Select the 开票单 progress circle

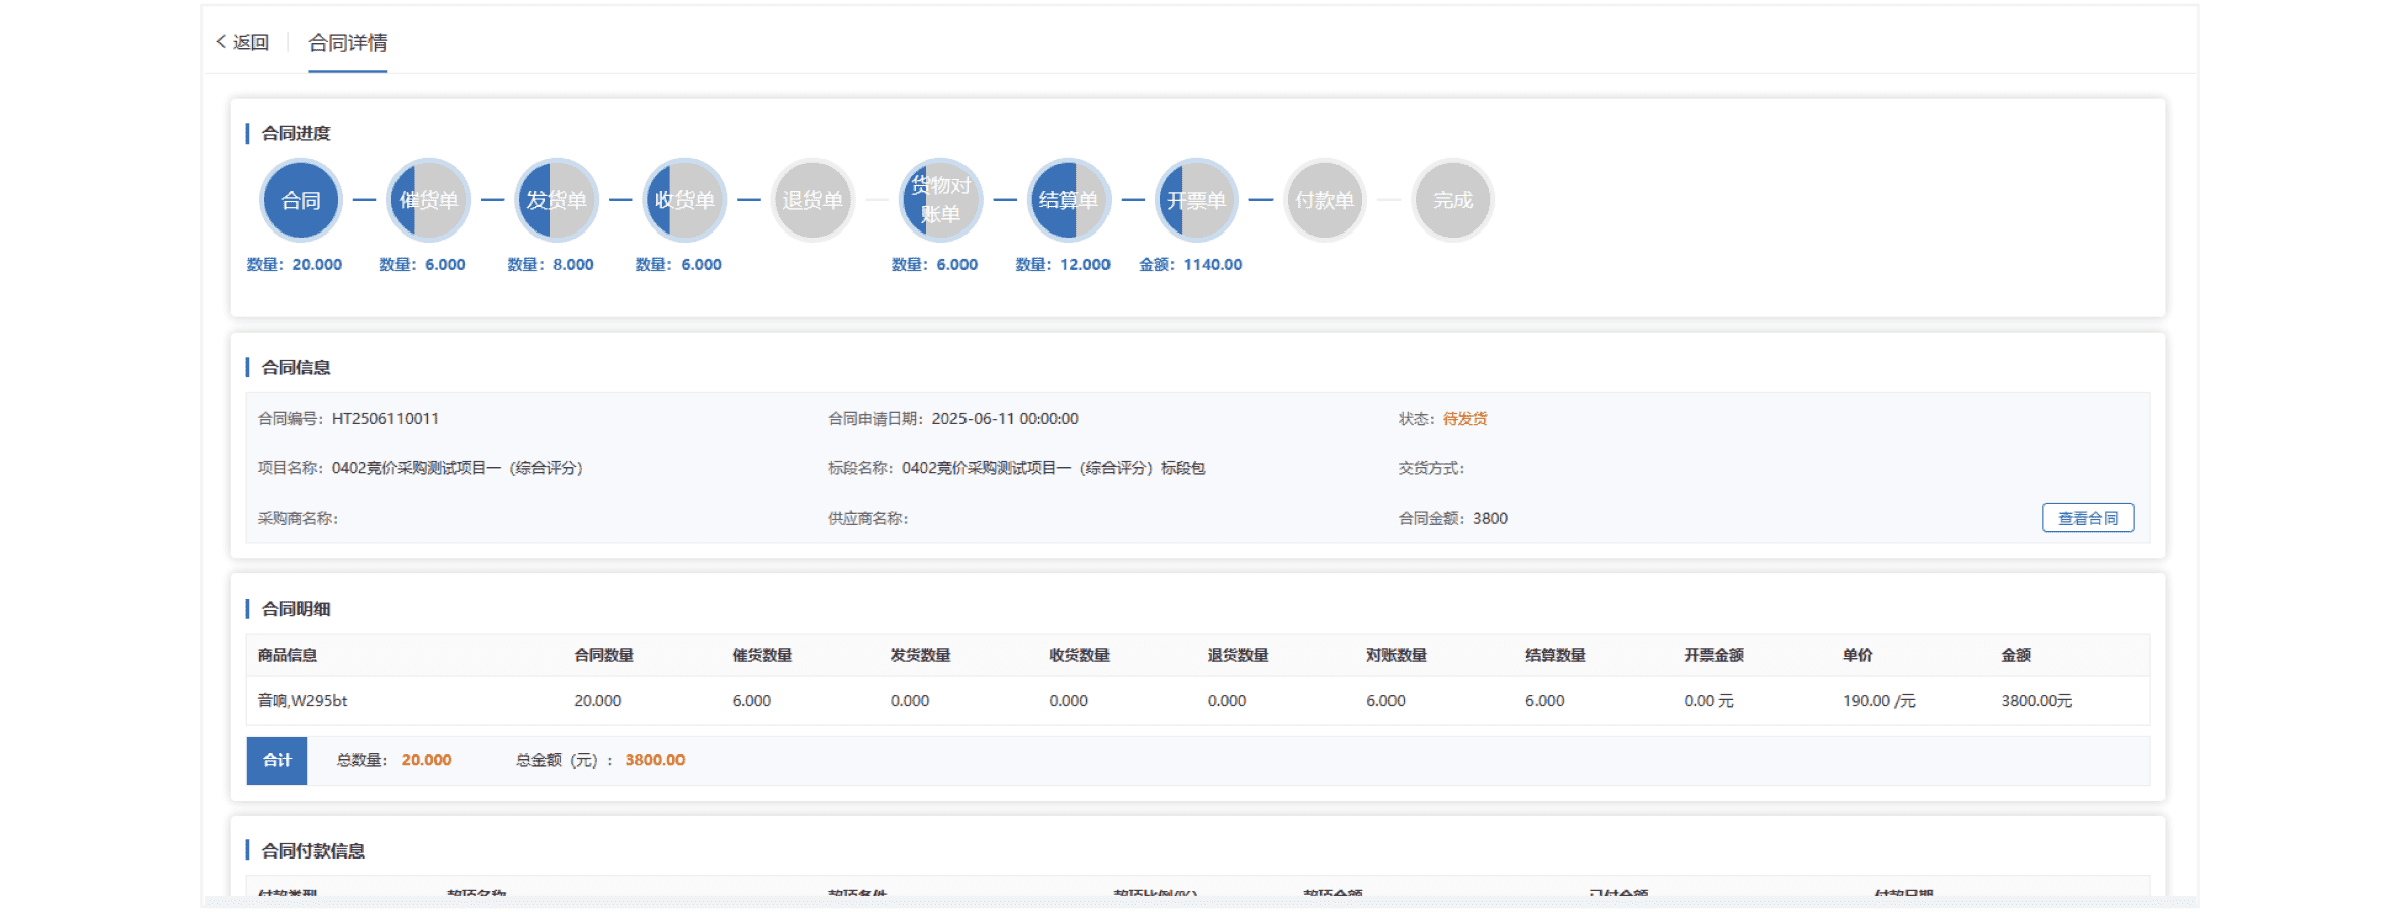[1196, 200]
